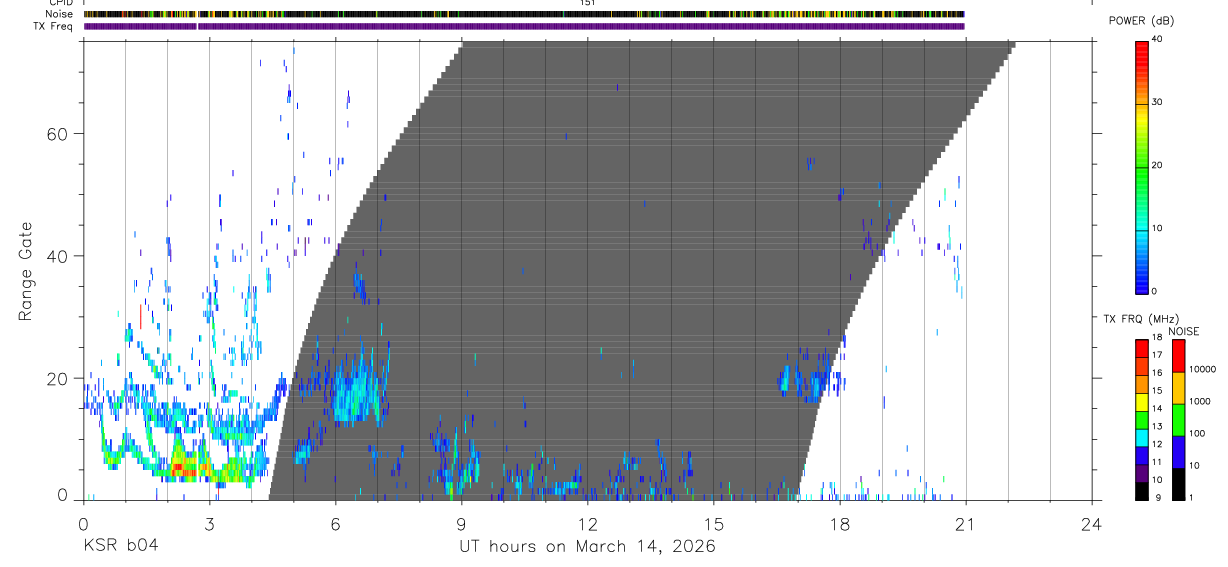This screenshot has width=1228, height=567.
Task: Click the Range Gate y-axis title
Action: point(24,271)
